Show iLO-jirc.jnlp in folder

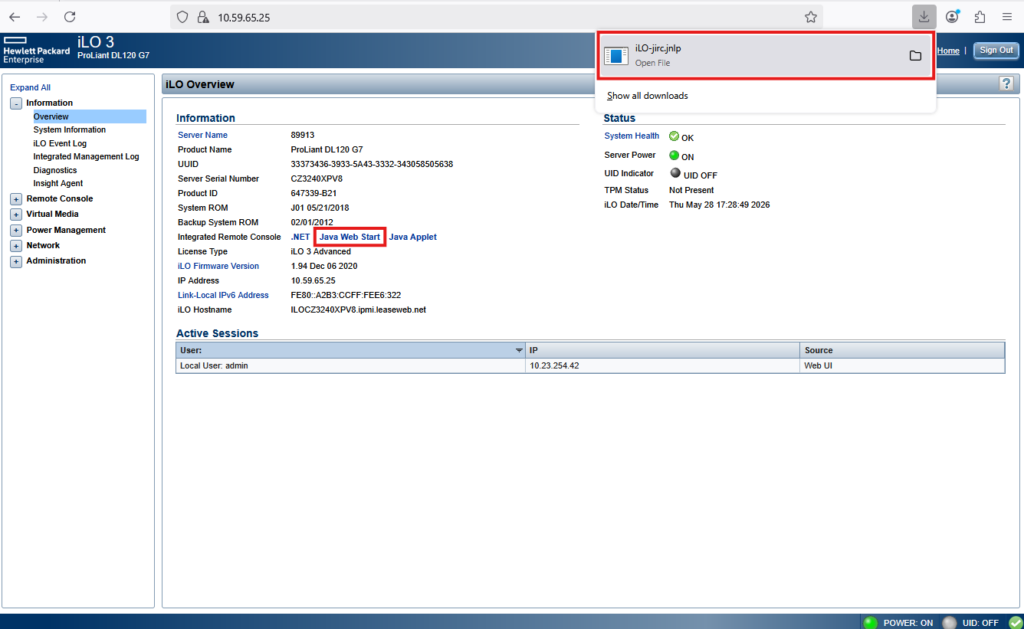(915, 56)
